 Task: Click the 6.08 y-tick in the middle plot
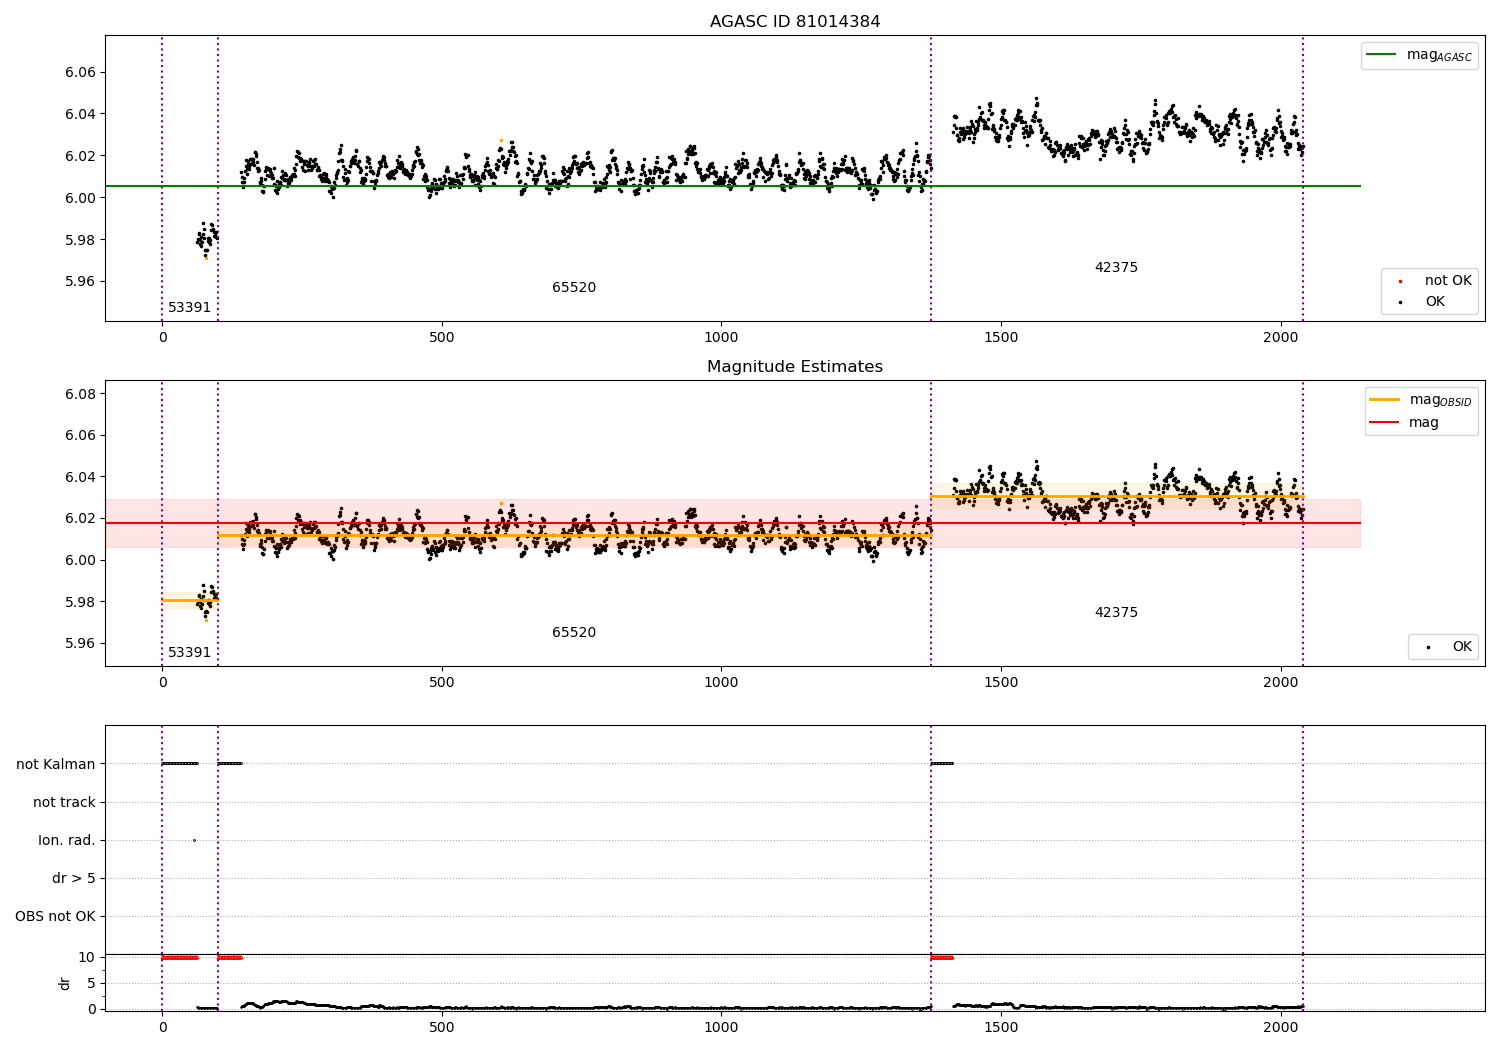click(80, 394)
